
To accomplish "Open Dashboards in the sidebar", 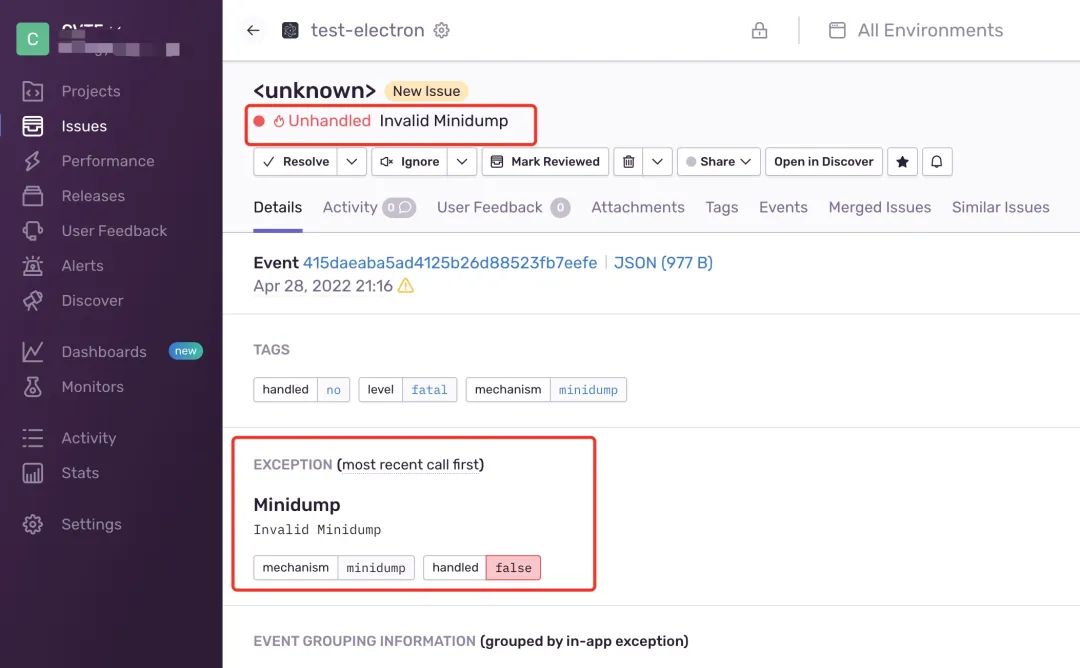I will (x=103, y=352).
